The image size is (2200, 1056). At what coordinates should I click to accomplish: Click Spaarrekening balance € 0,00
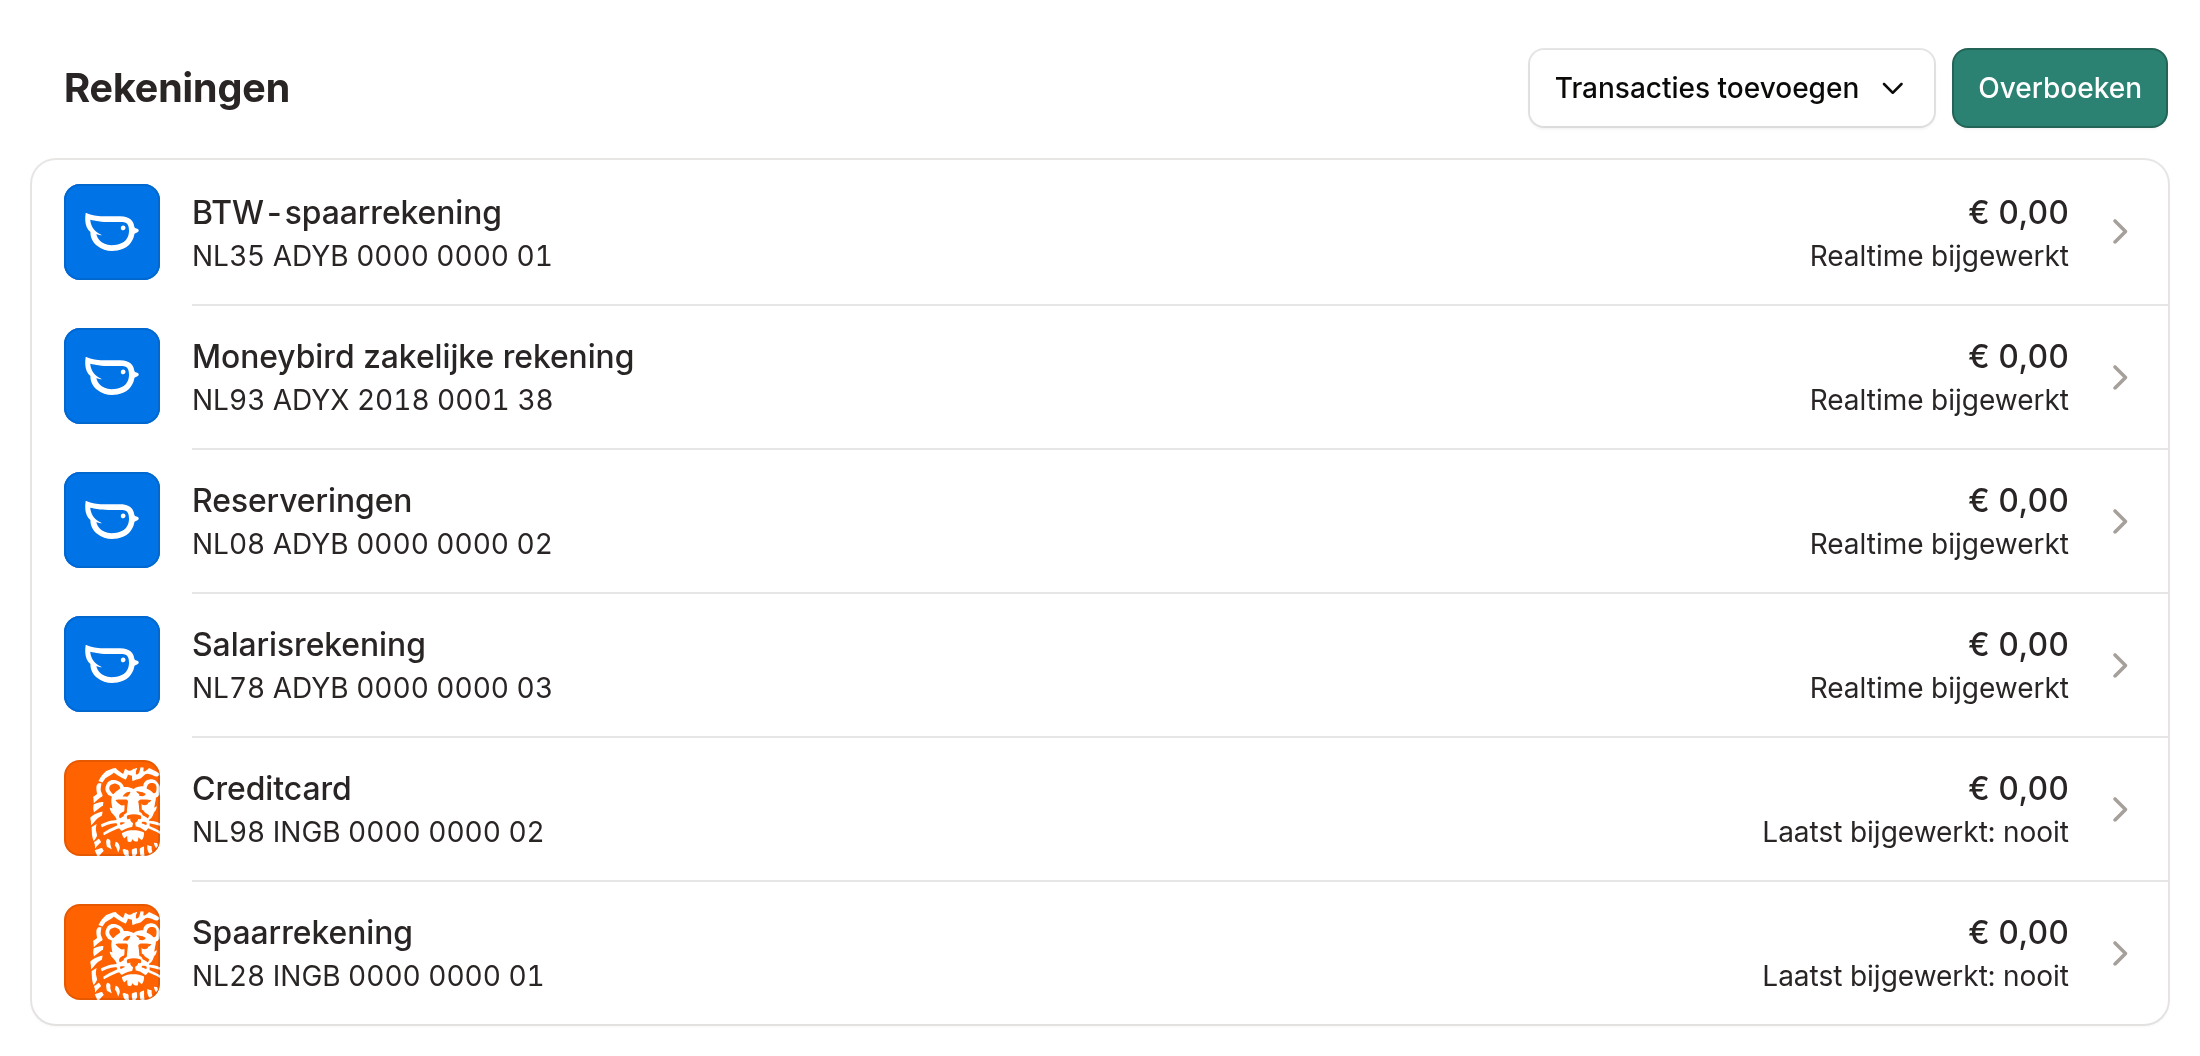2018,932
